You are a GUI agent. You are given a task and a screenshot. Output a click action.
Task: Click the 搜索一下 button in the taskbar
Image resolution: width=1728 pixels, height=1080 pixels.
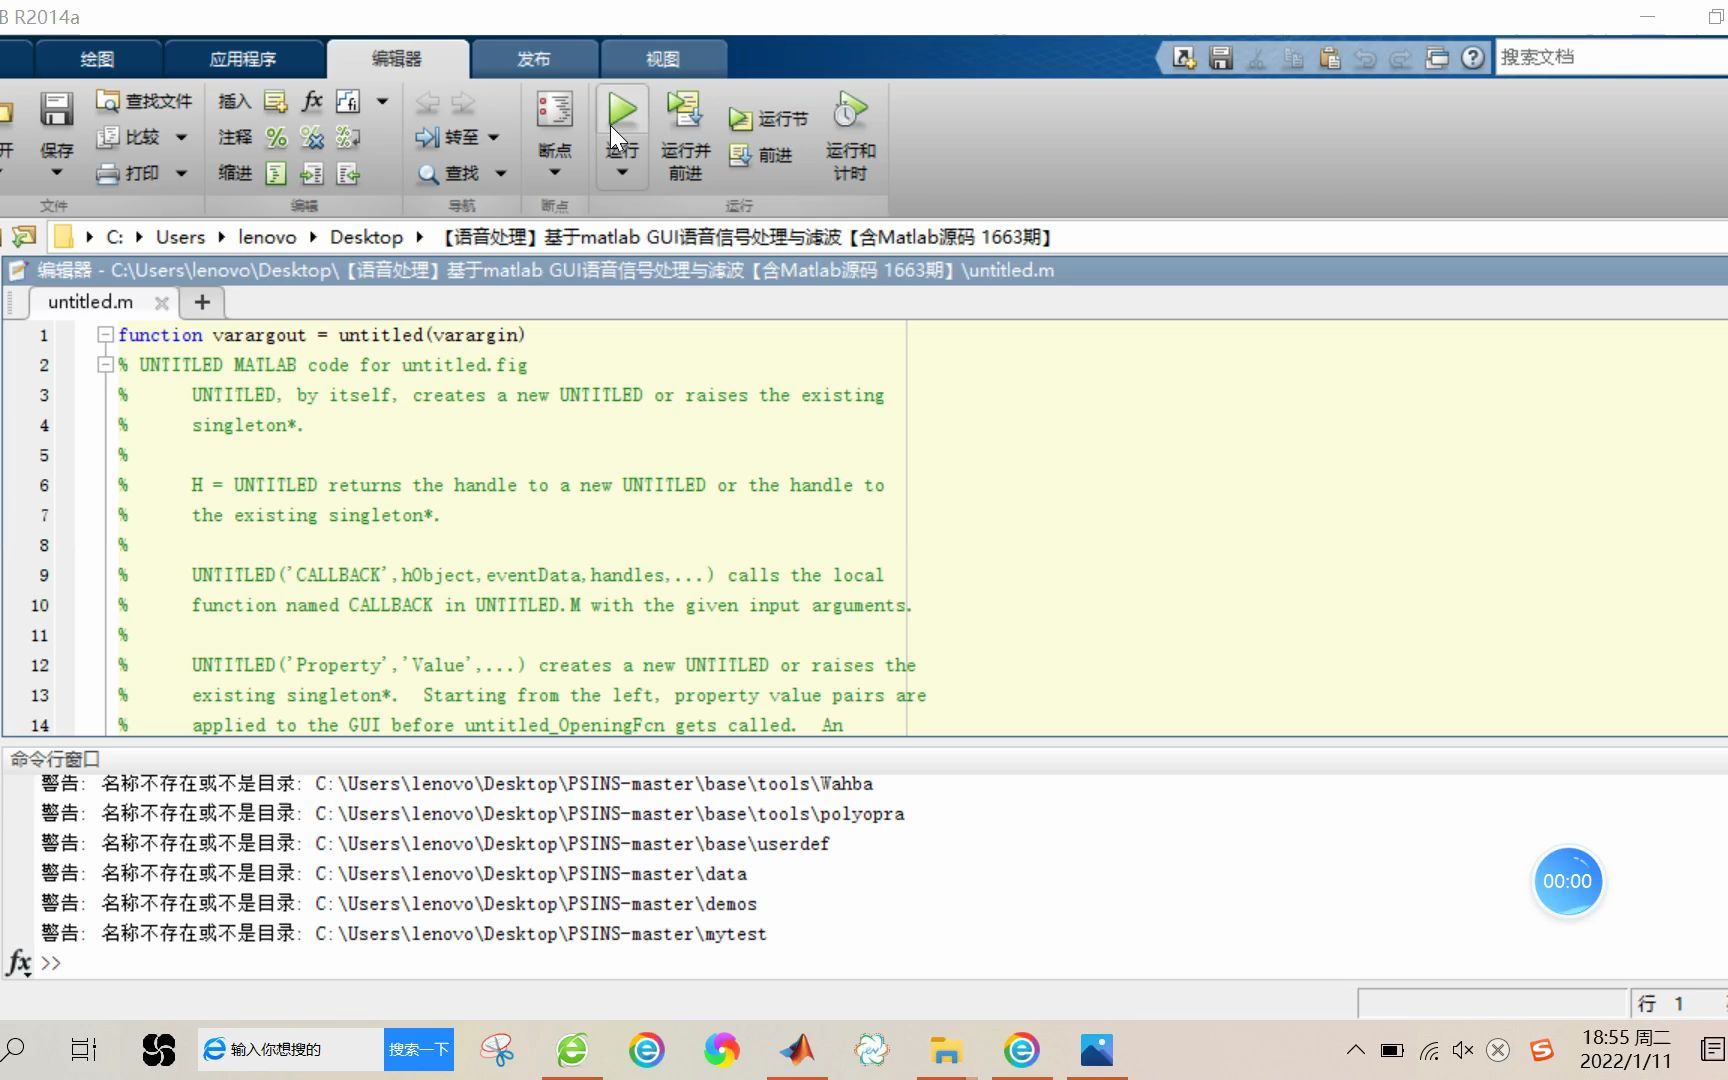419,1049
